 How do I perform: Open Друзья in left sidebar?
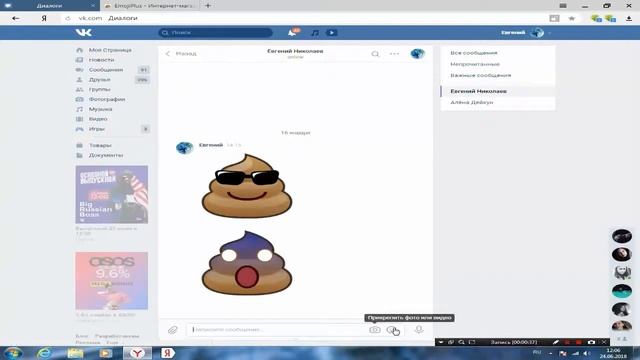99,80
